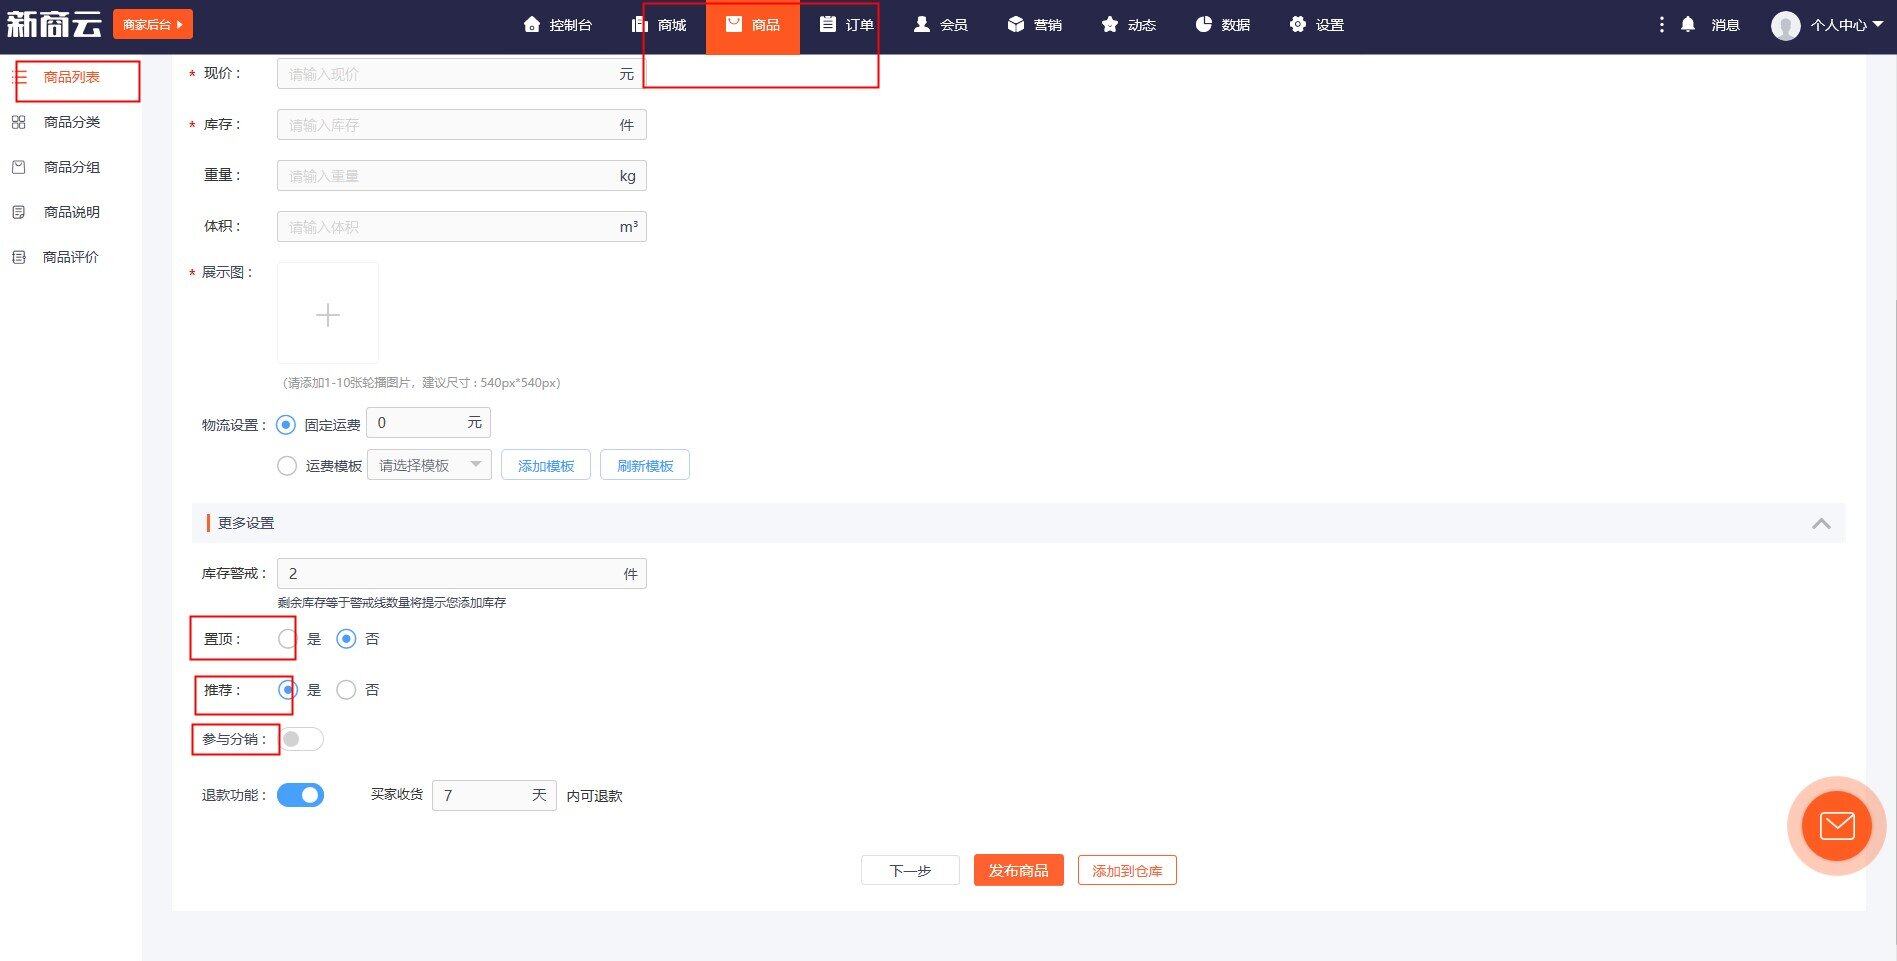Open the 请选择模板 dropdown
Image resolution: width=1897 pixels, height=961 pixels.
coord(429,466)
